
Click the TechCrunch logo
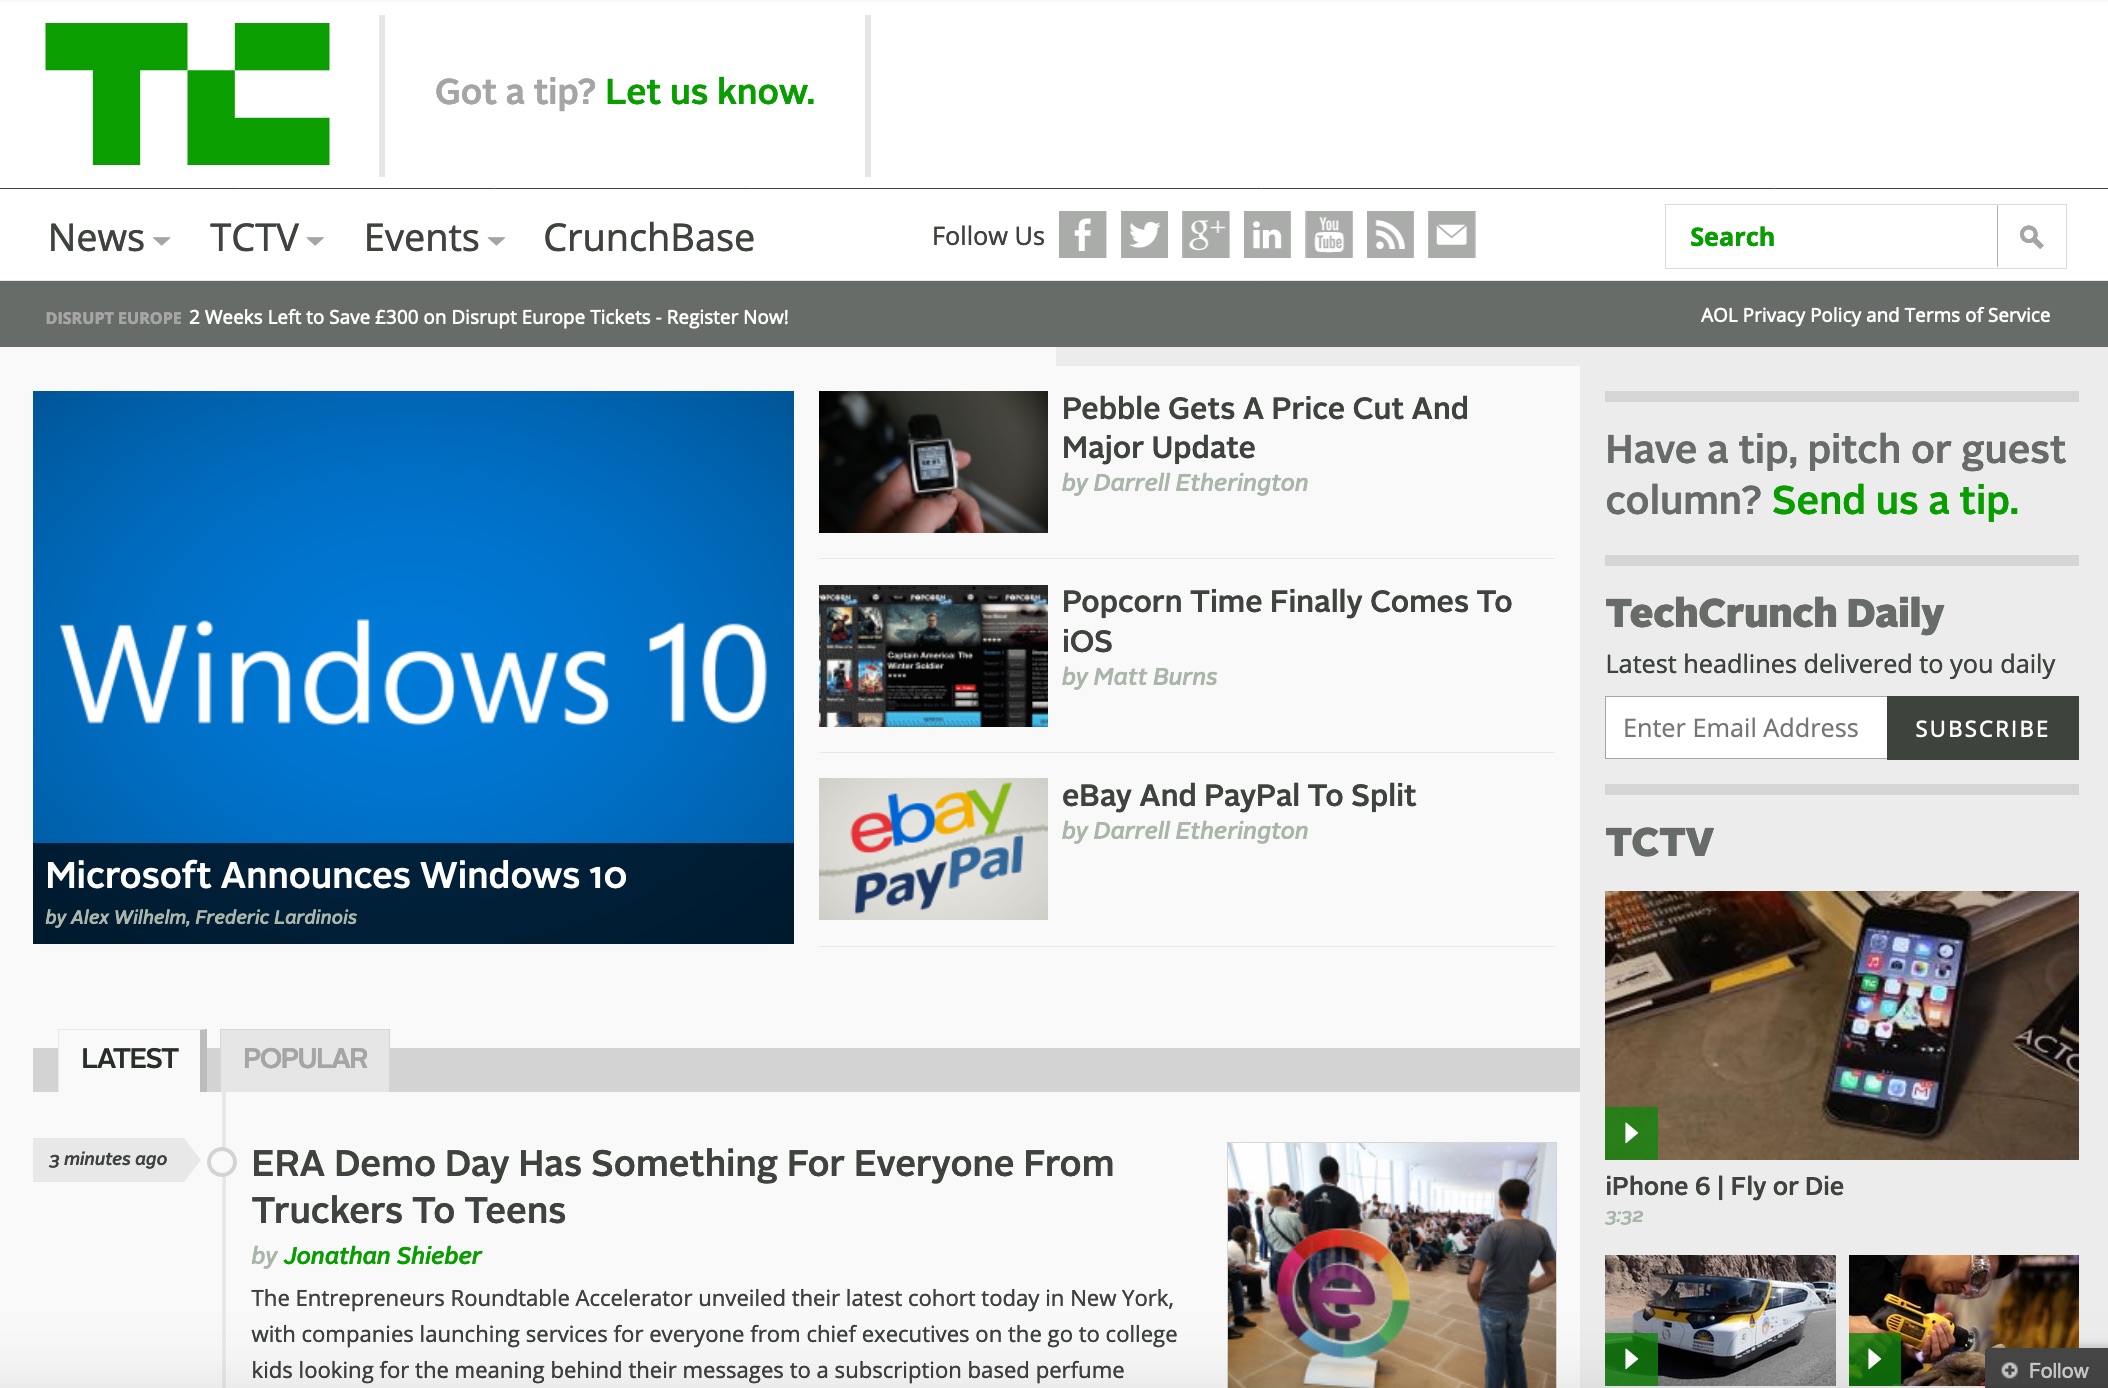(x=189, y=95)
